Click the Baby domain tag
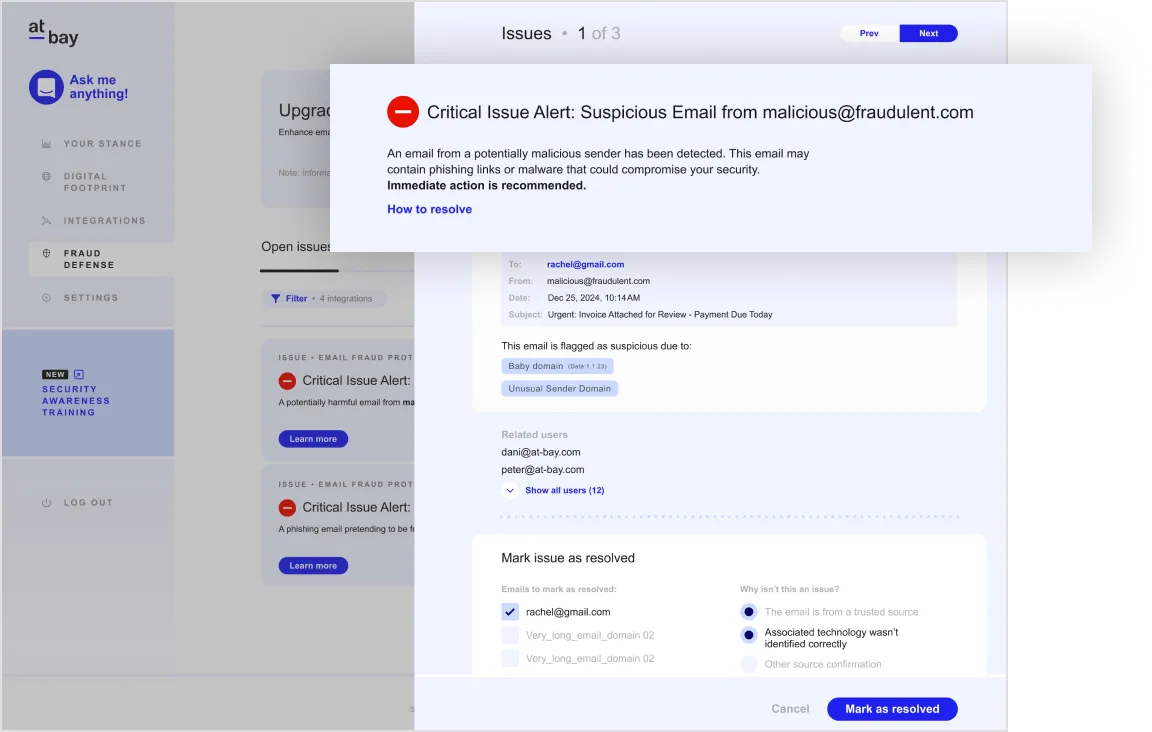 (x=558, y=366)
